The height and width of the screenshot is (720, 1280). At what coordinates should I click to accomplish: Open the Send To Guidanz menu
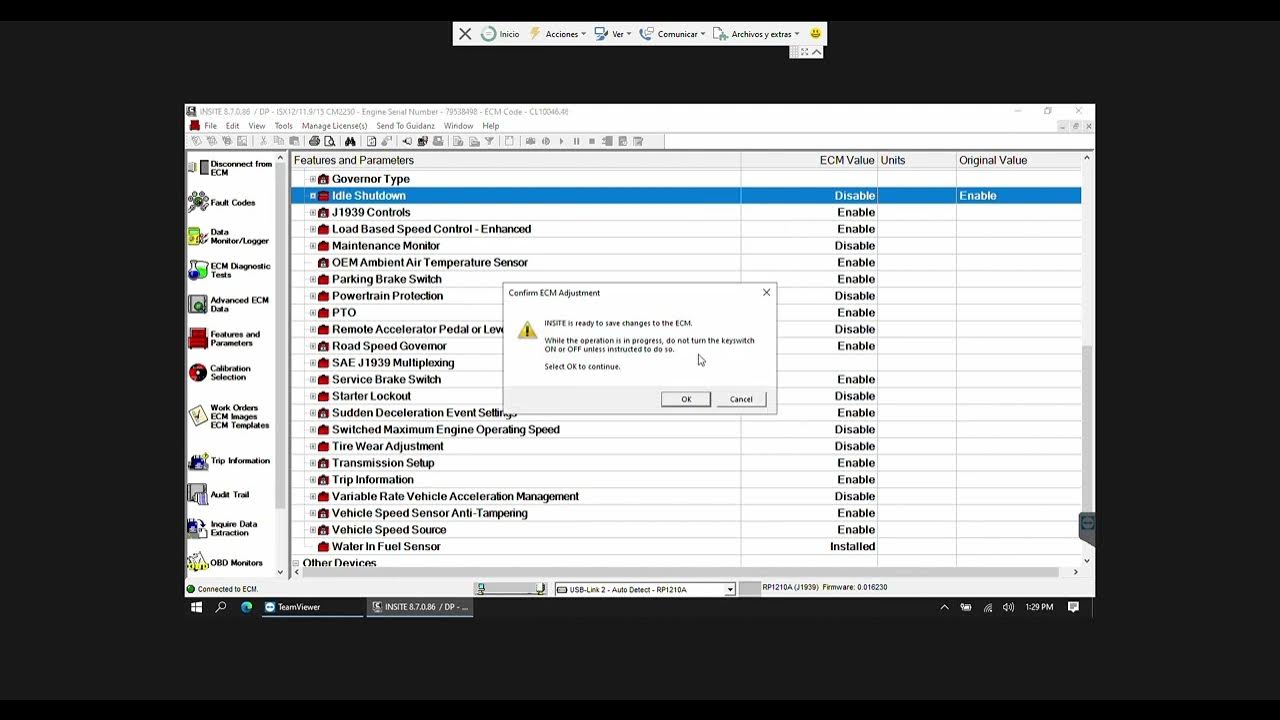tap(405, 126)
